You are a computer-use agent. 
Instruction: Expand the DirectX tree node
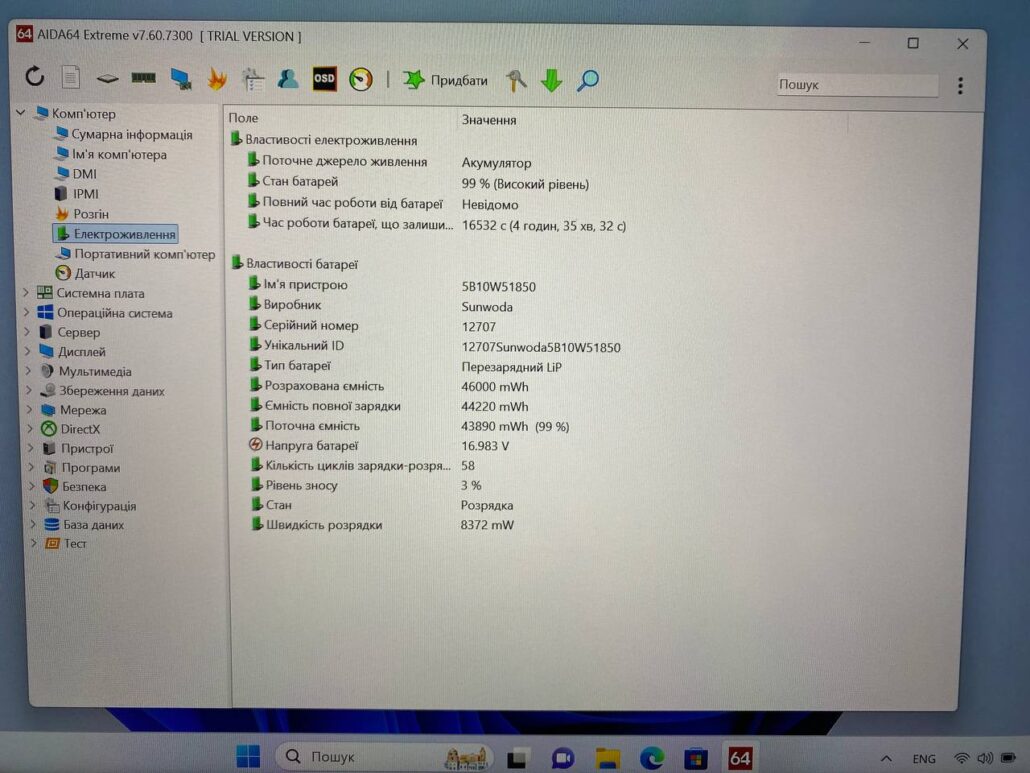(x=31, y=429)
